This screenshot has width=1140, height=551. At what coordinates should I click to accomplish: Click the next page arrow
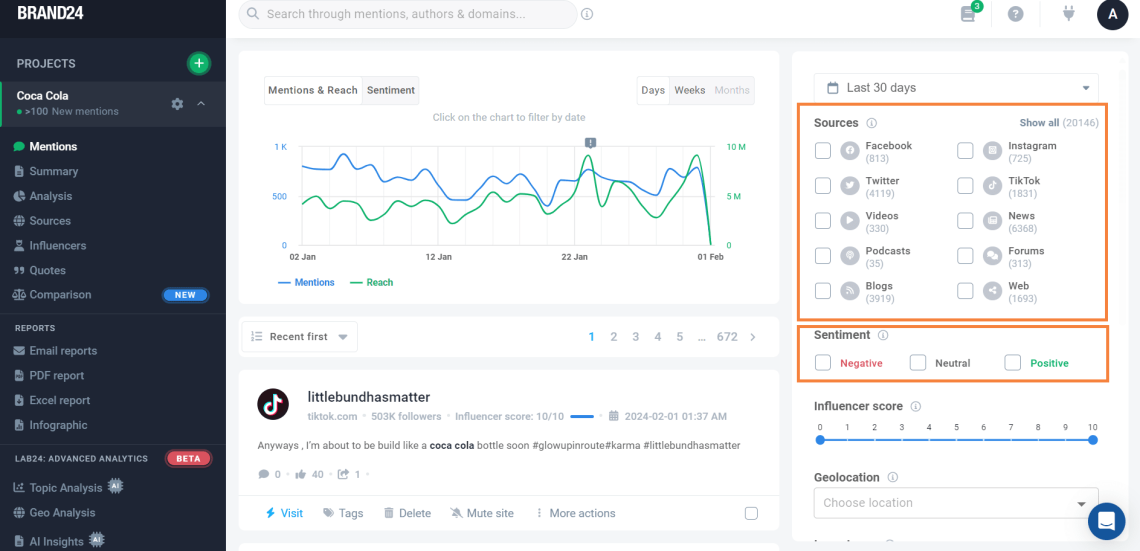pyautogui.click(x=752, y=337)
